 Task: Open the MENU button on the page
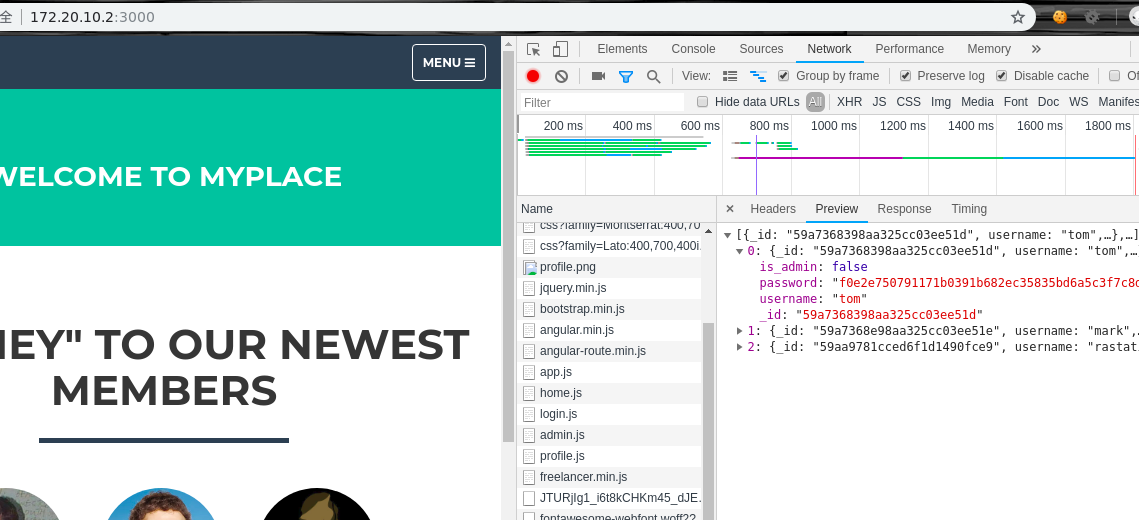coord(448,62)
